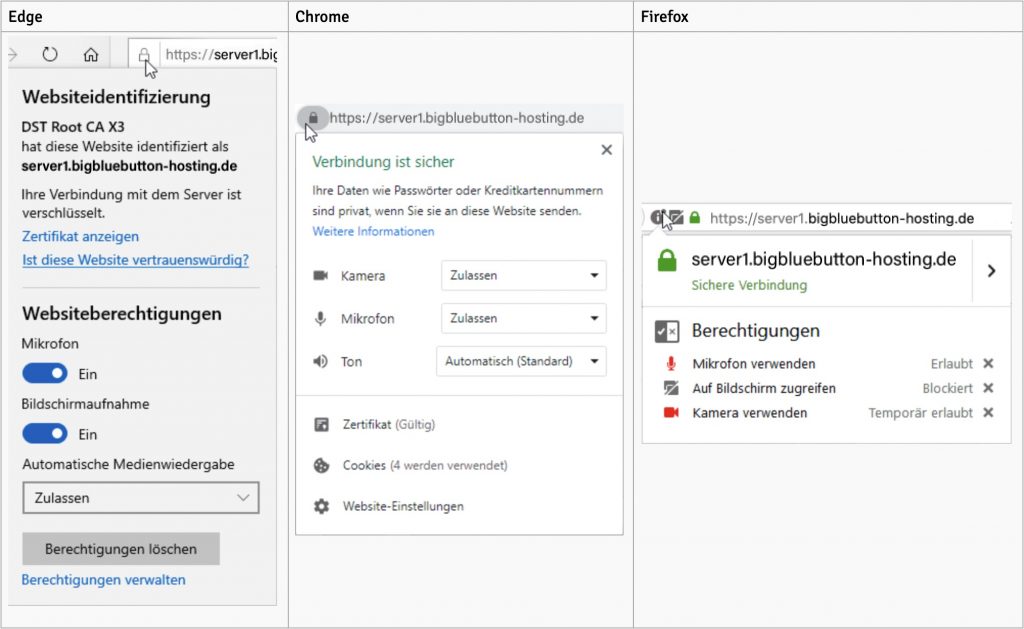Viewport: 1024px width, 629px height.
Task: Open the Chrome Ton dropdown
Action: 521,361
